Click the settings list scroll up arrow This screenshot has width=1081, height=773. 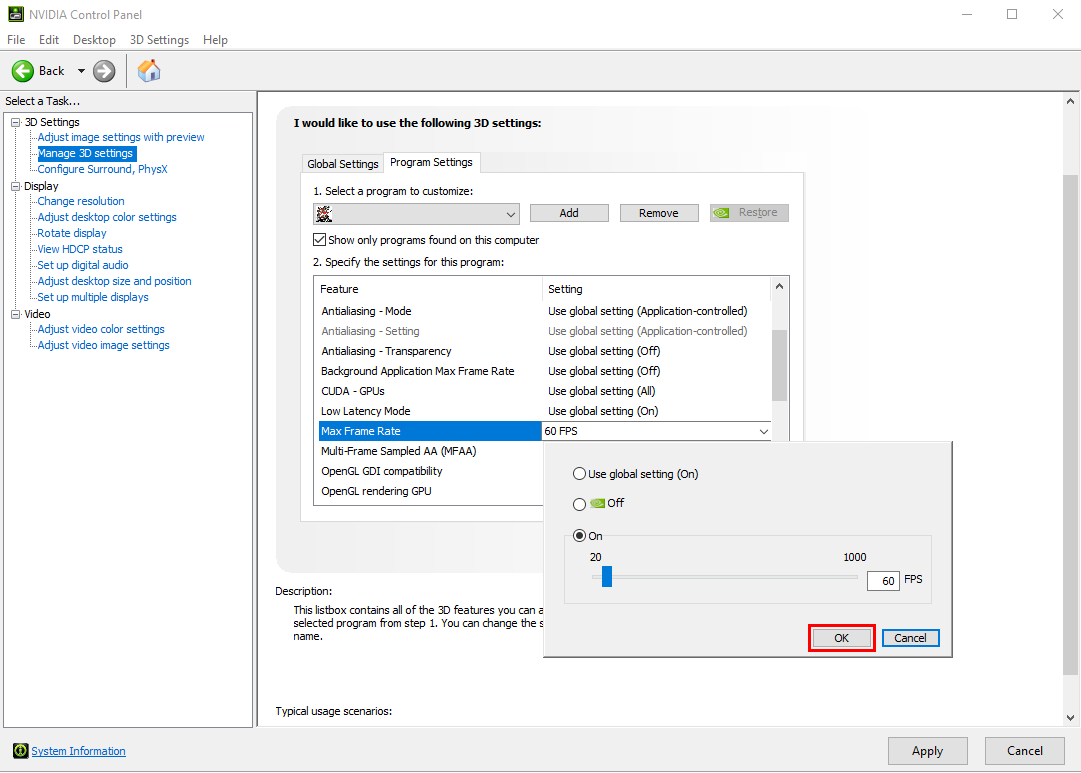coord(779,286)
